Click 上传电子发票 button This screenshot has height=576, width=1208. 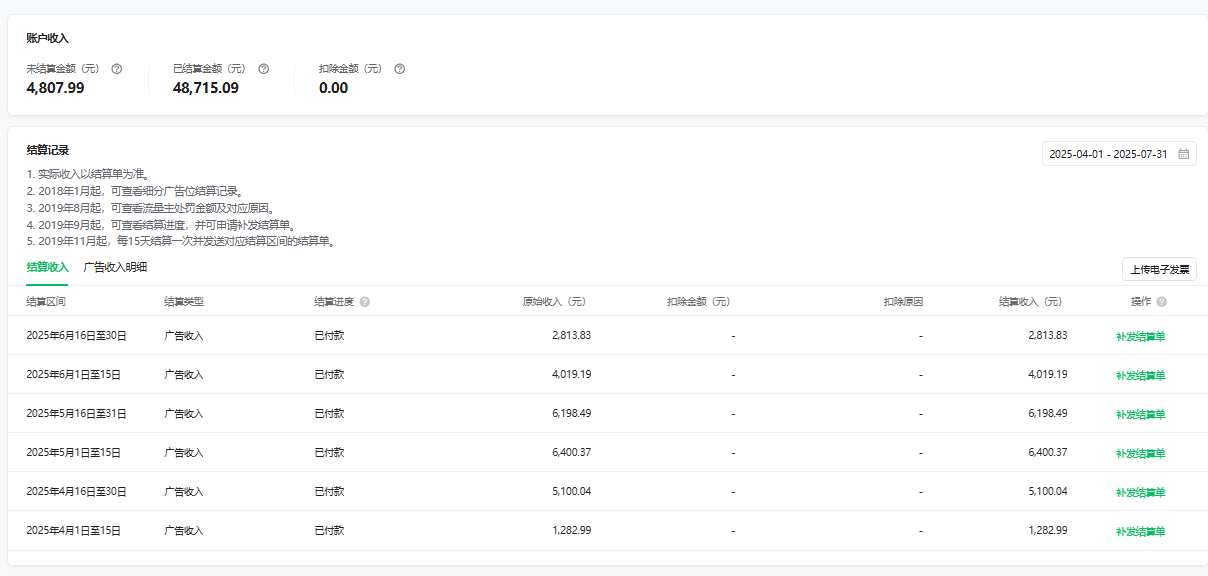tap(1159, 269)
